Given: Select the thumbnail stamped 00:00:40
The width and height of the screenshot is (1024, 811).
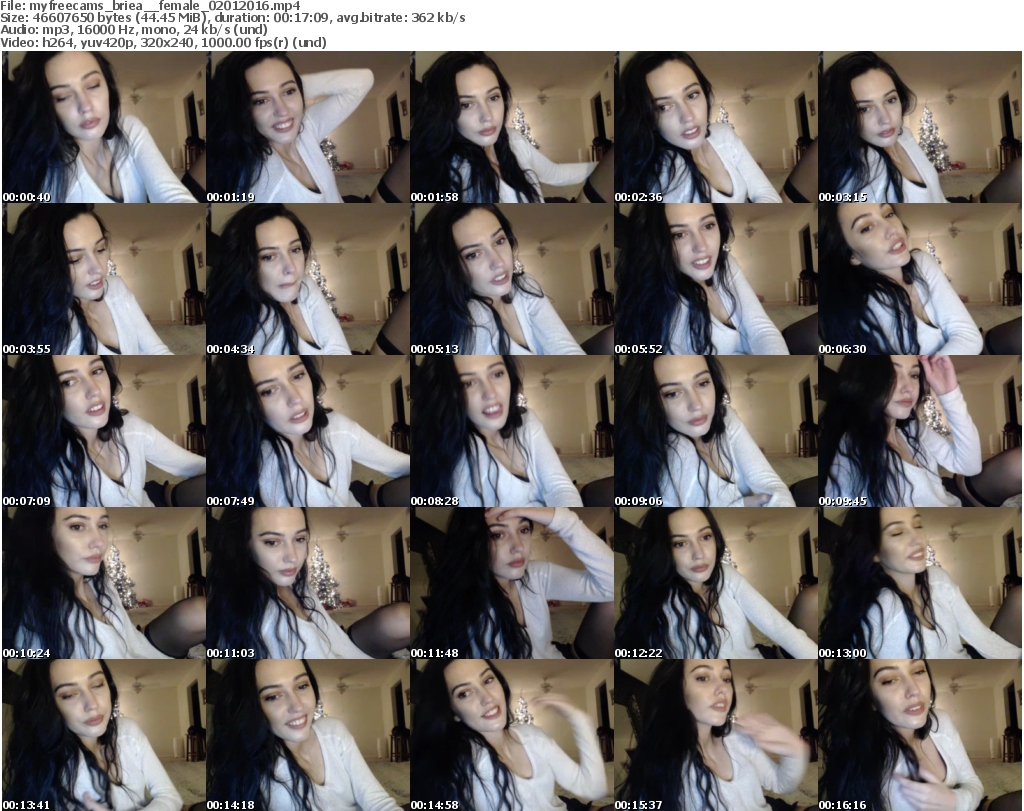Looking at the screenshot, I should tap(104, 127).
